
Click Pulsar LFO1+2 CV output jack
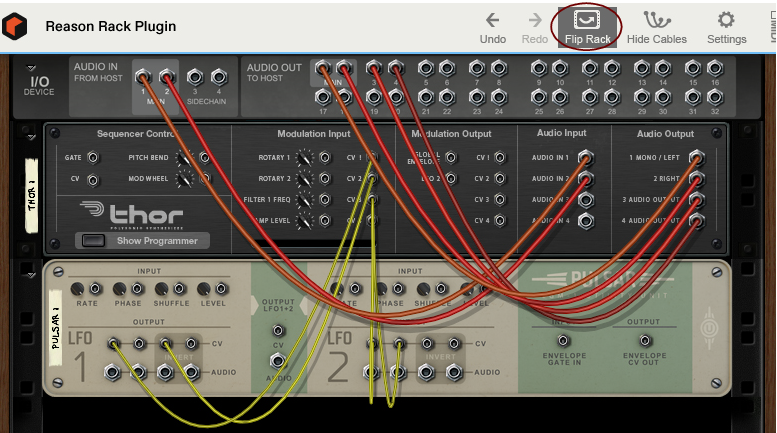click(x=278, y=330)
